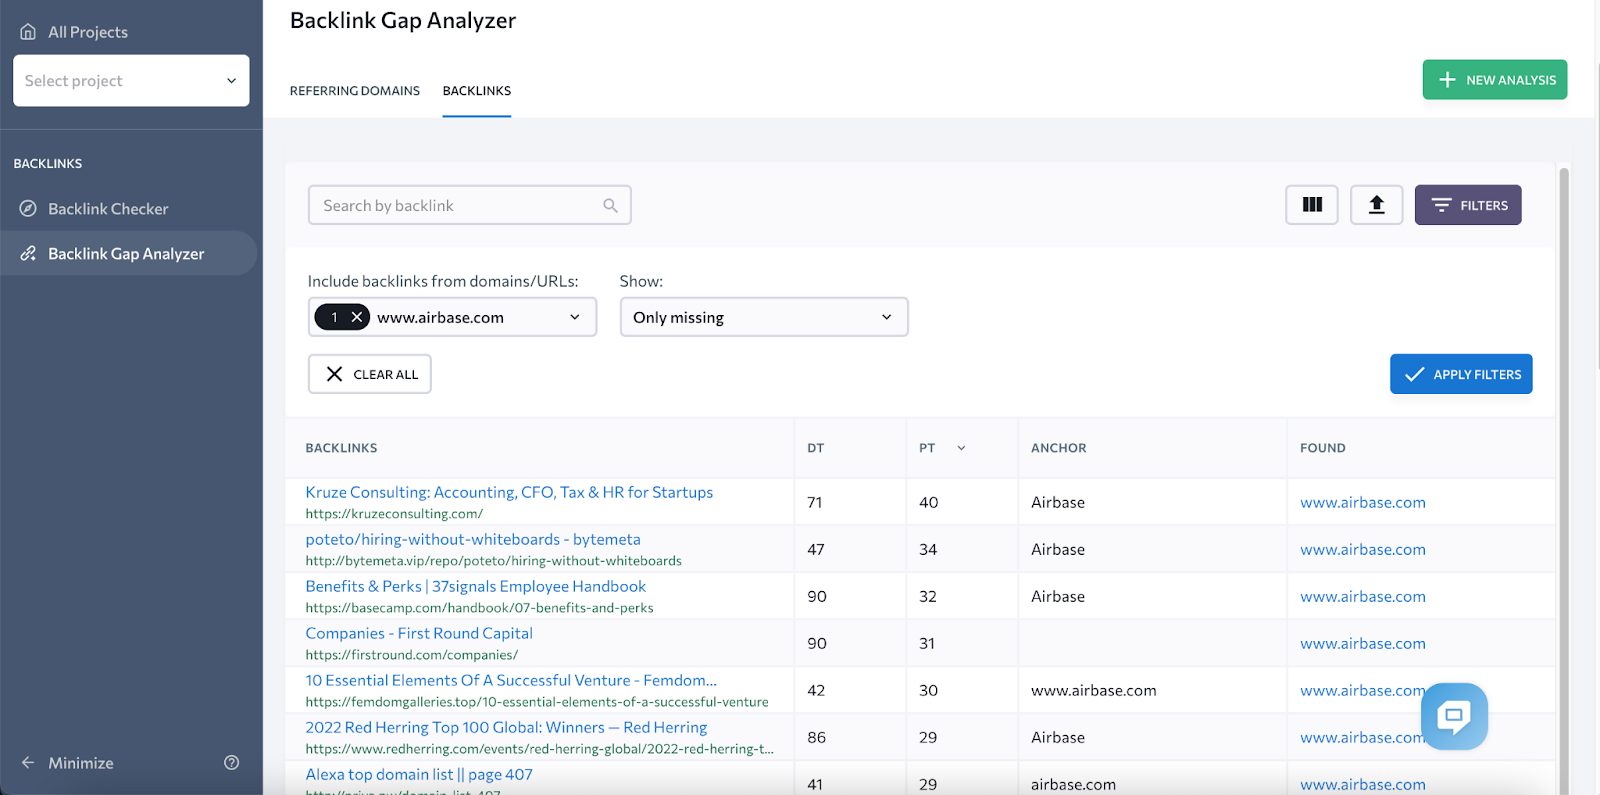This screenshot has height=795, width=1600.
Task: Clear all filters
Action: tap(370, 374)
